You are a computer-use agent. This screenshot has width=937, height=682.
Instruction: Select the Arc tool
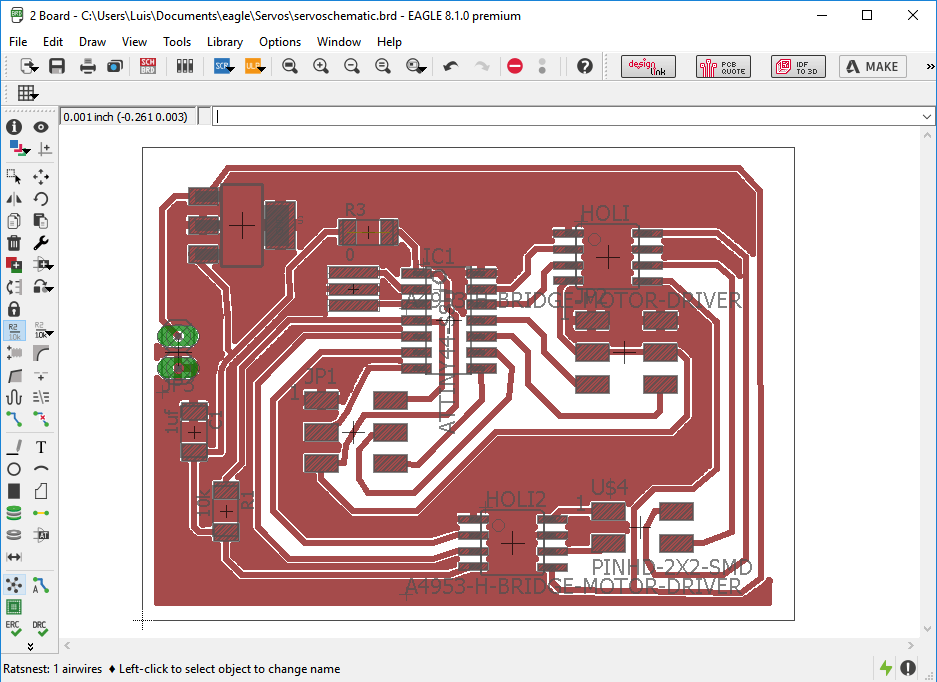[x=41, y=469]
